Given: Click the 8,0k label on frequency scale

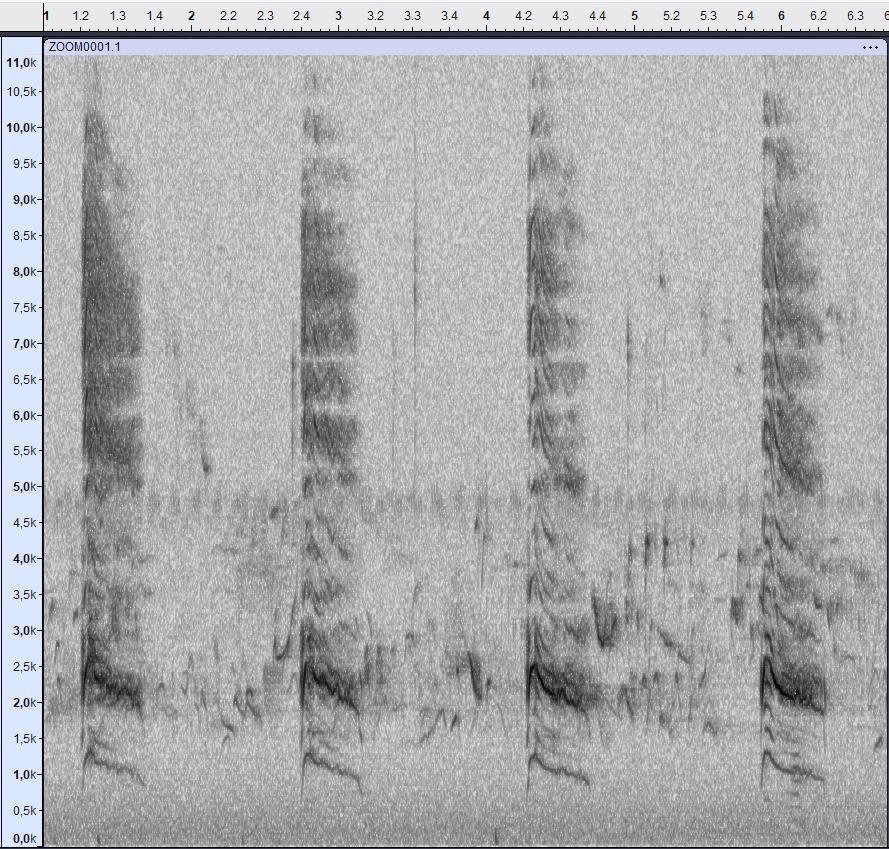Looking at the screenshot, I should pyautogui.click(x=25, y=272).
